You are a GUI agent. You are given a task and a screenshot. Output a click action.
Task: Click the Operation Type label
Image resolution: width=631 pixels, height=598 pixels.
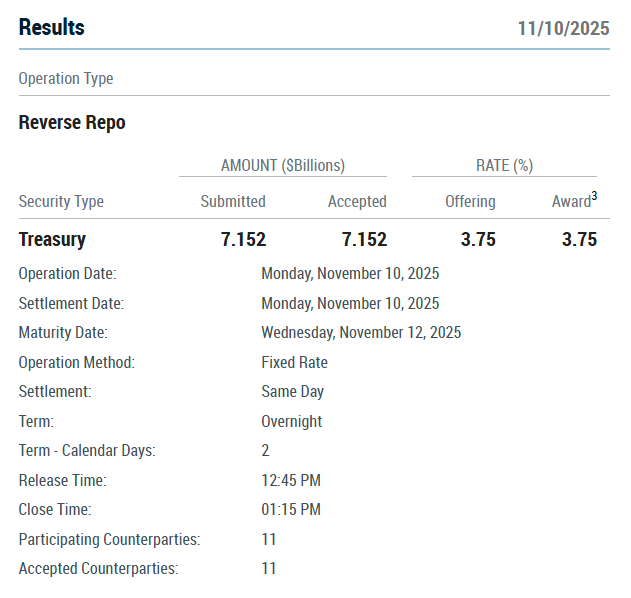[x=66, y=78]
